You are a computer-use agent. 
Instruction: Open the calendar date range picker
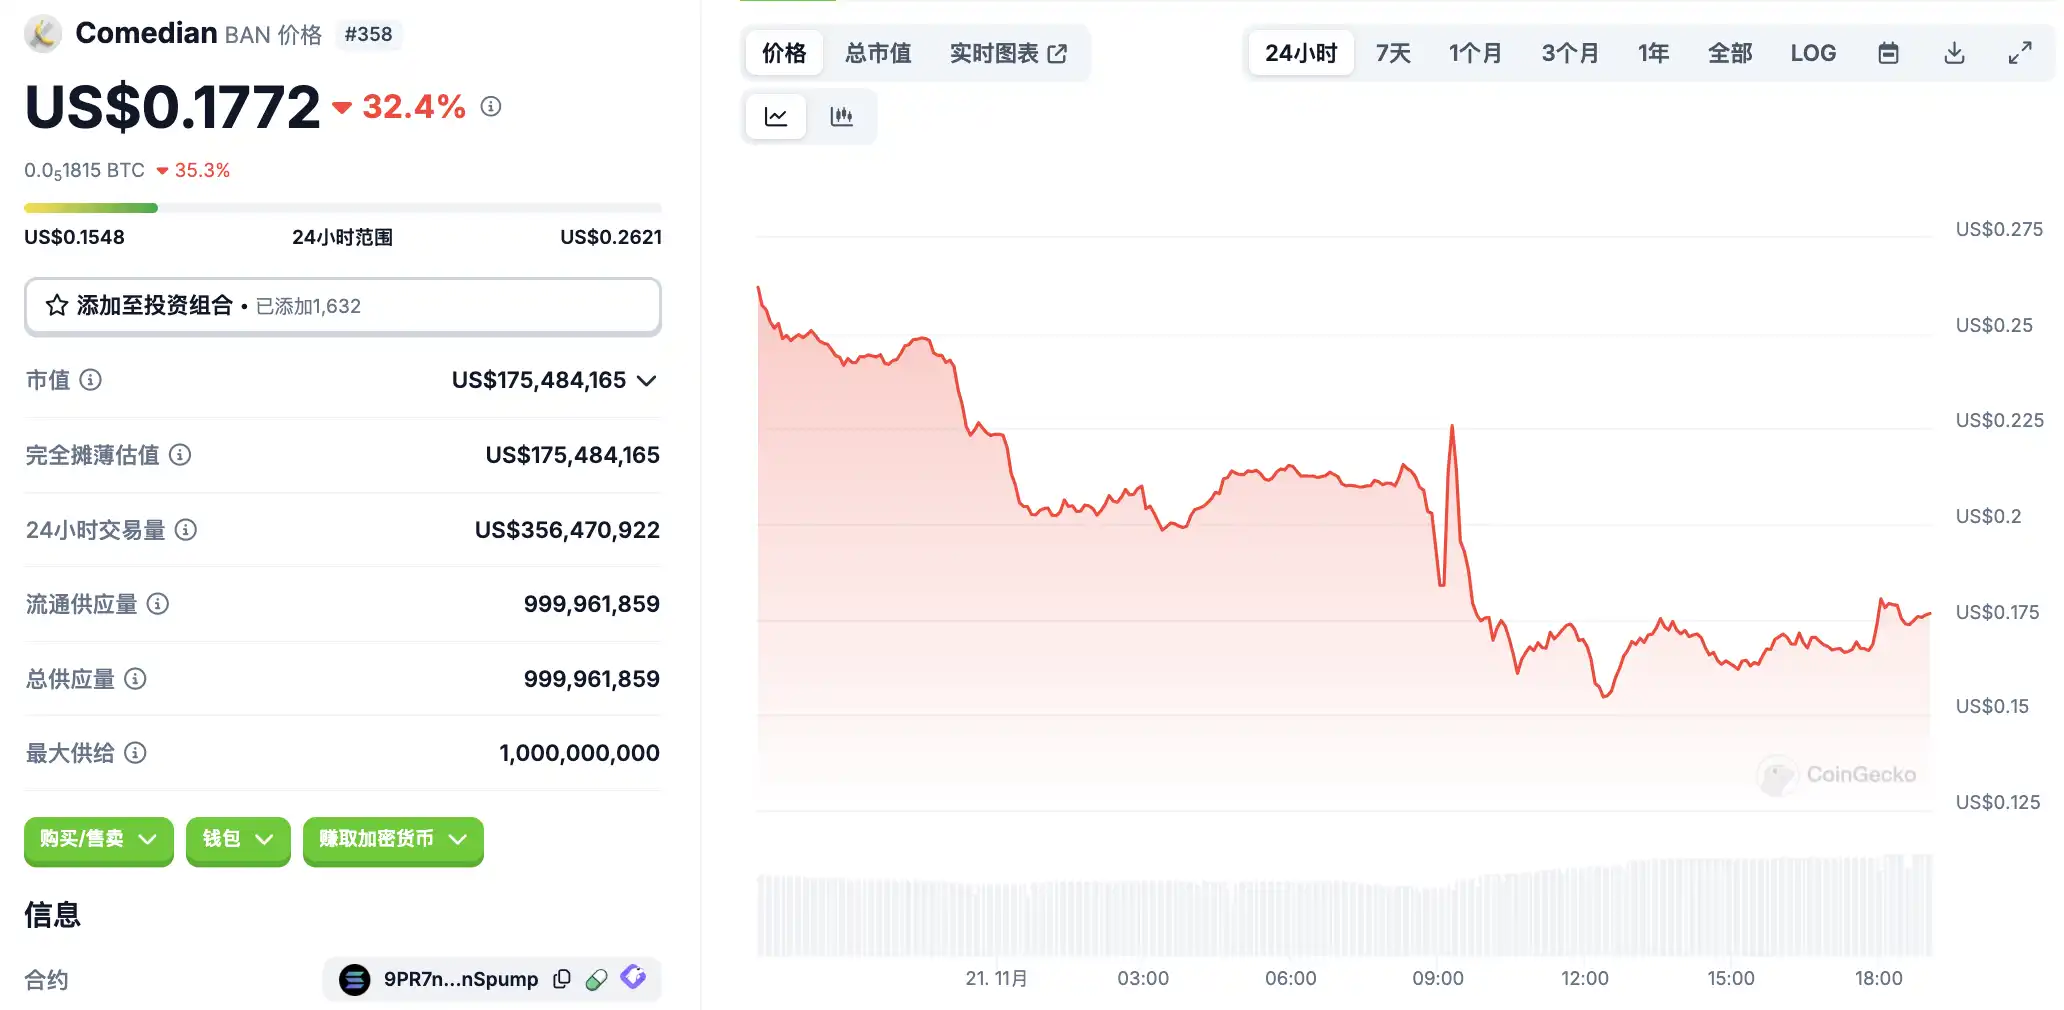pyautogui.click(x=1888, y=53)
